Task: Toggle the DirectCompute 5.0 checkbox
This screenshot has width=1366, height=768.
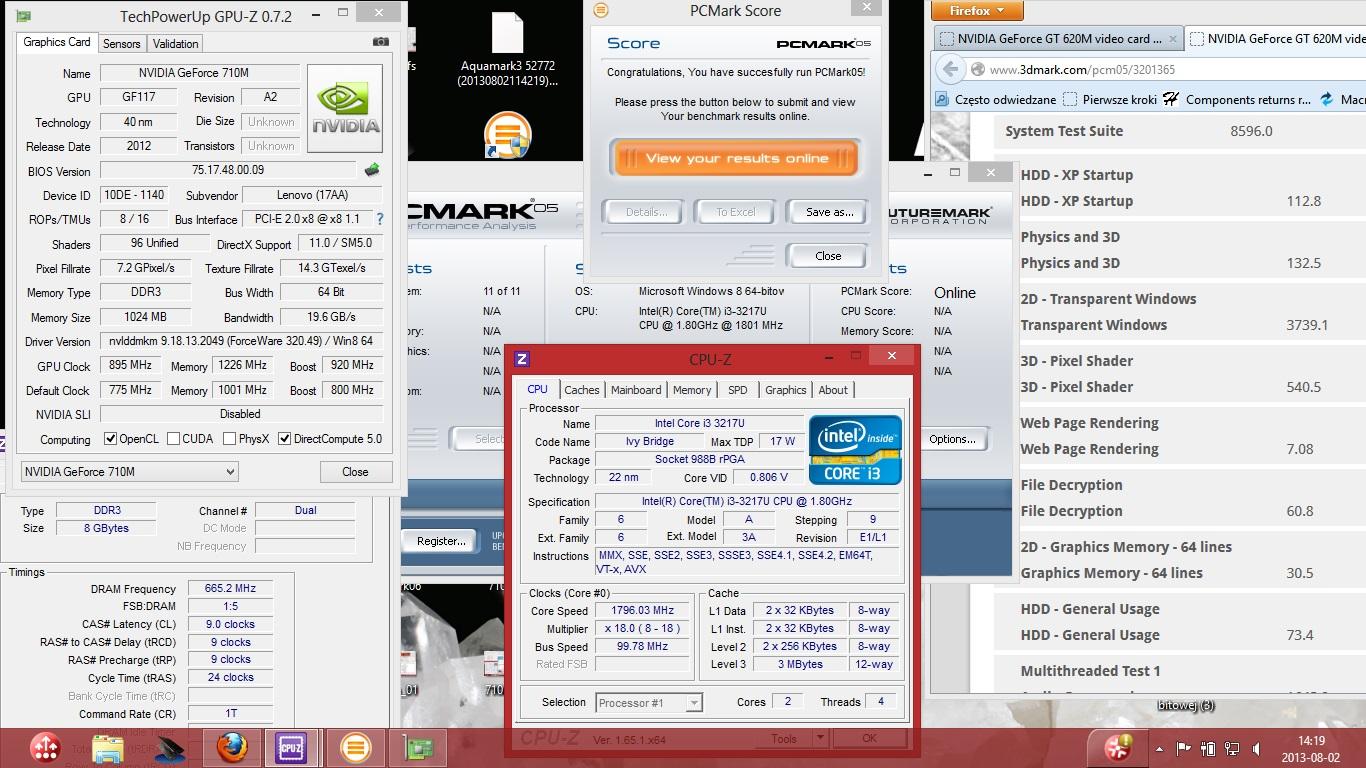Action: [x=285, y=439]
